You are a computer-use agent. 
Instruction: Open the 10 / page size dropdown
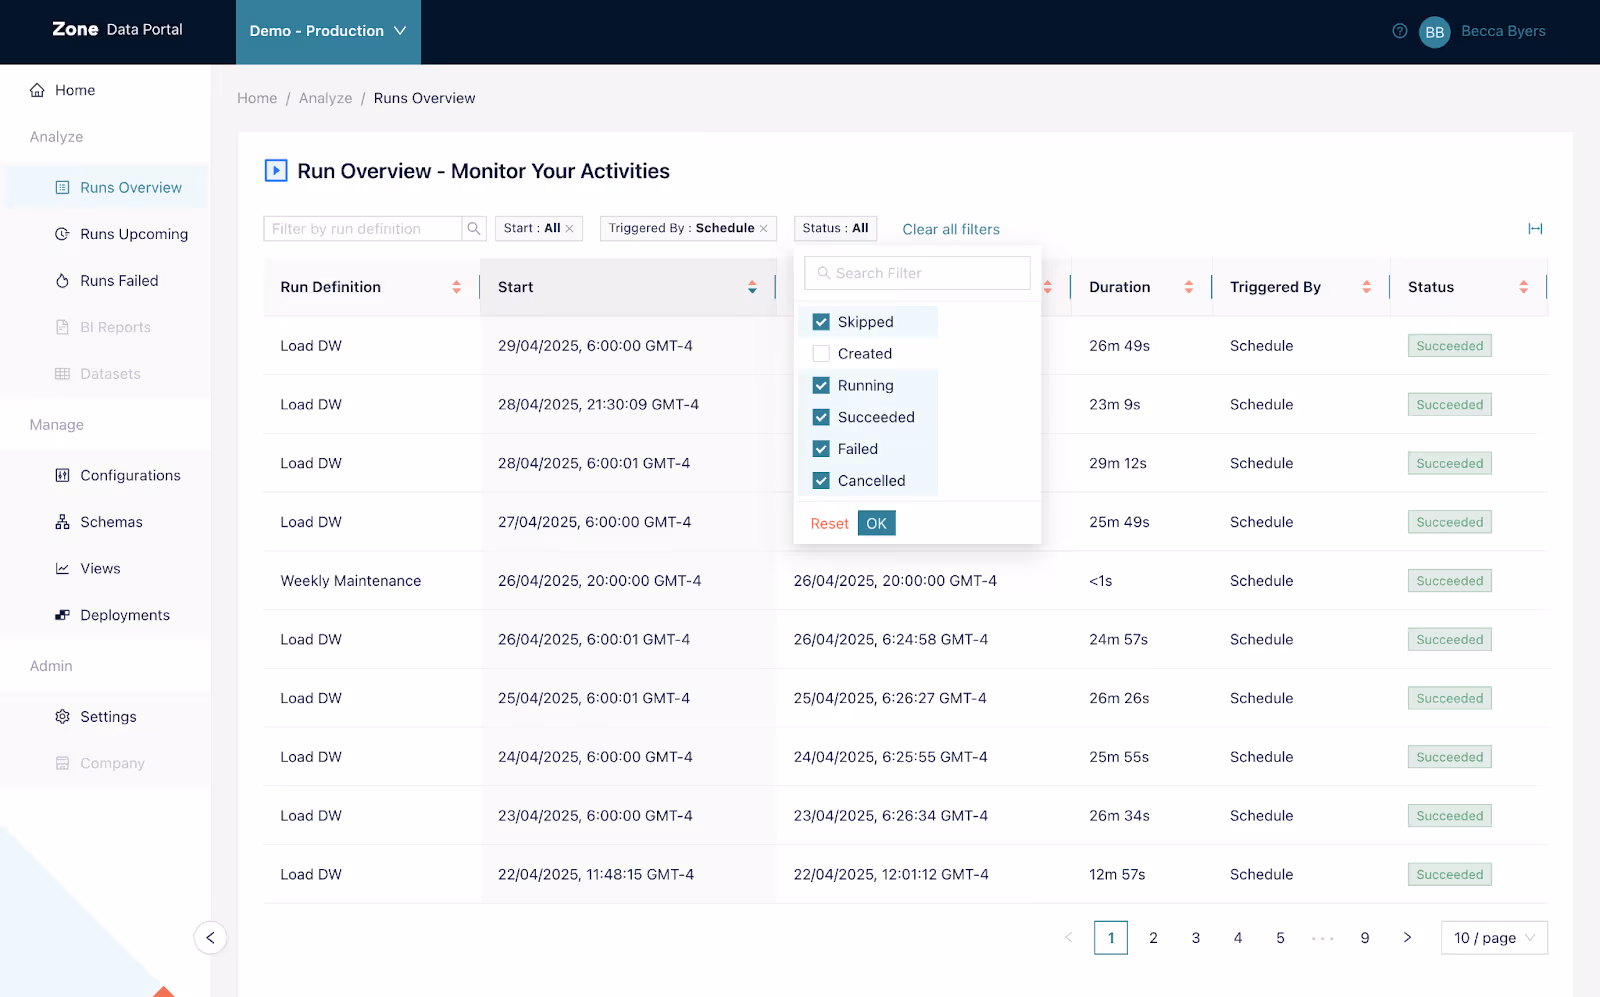[x=1493, y=937]
